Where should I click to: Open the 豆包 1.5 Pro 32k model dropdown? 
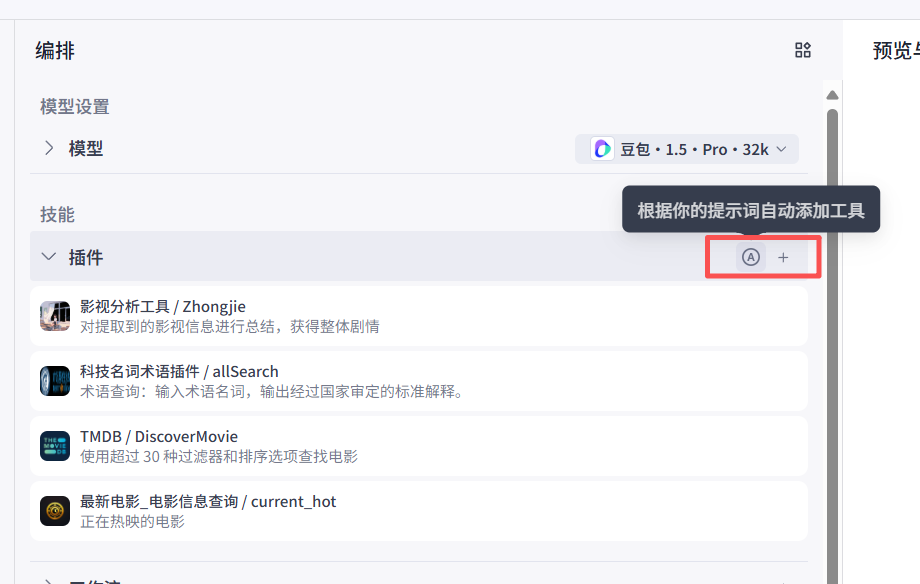coord(686,149)
